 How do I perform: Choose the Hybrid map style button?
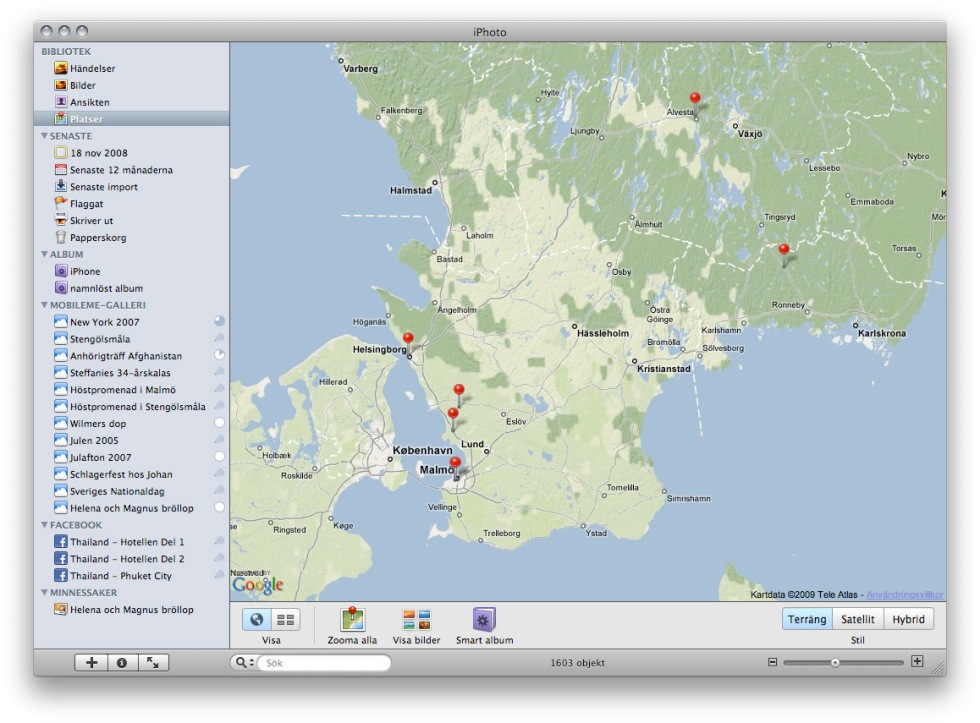[x=908, y=620]
